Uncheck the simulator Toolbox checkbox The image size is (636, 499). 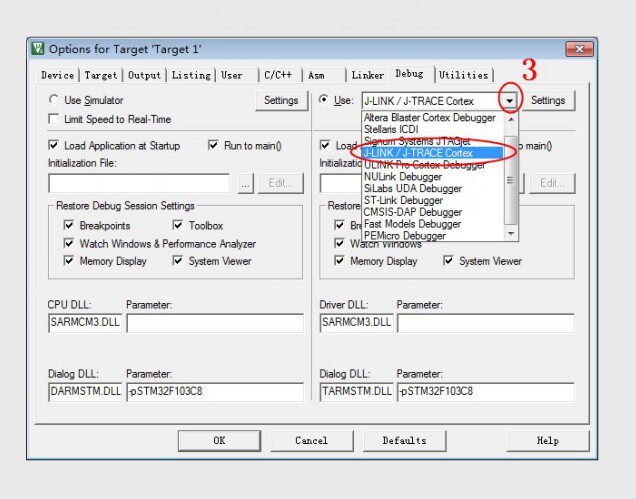(178, 225)
